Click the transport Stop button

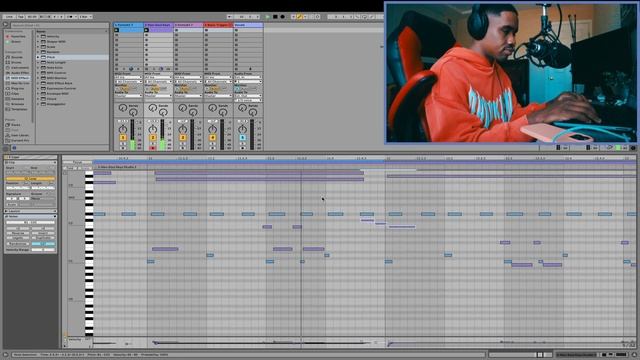point(275,17)
